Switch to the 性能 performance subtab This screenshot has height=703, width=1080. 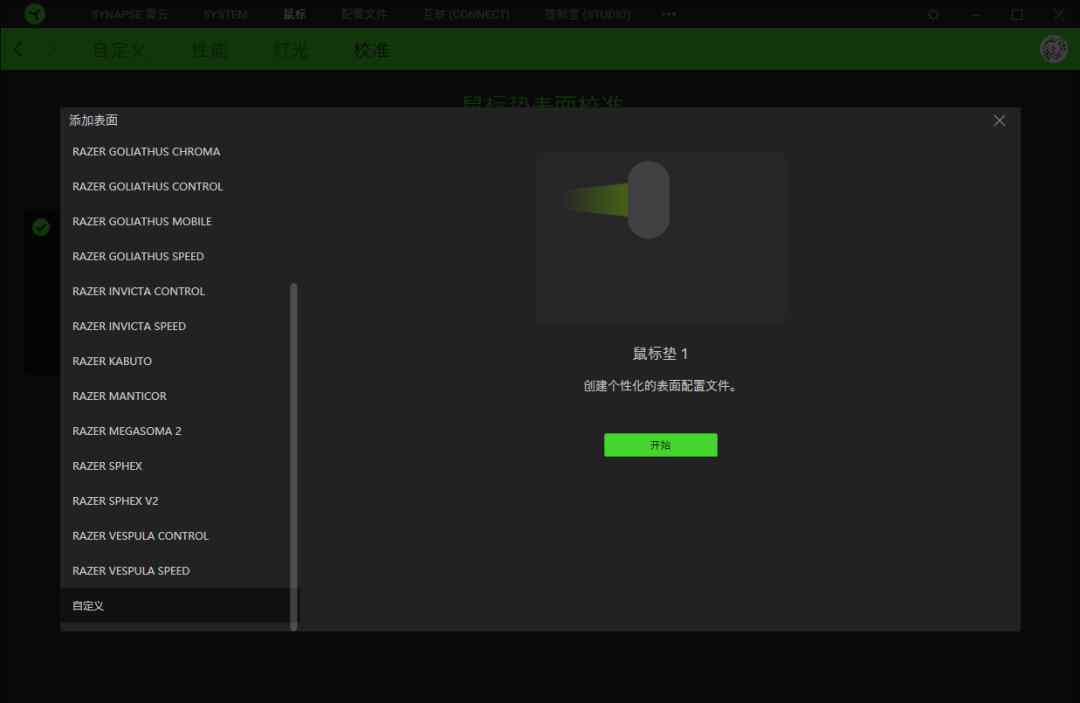click(x=209, y=50)
